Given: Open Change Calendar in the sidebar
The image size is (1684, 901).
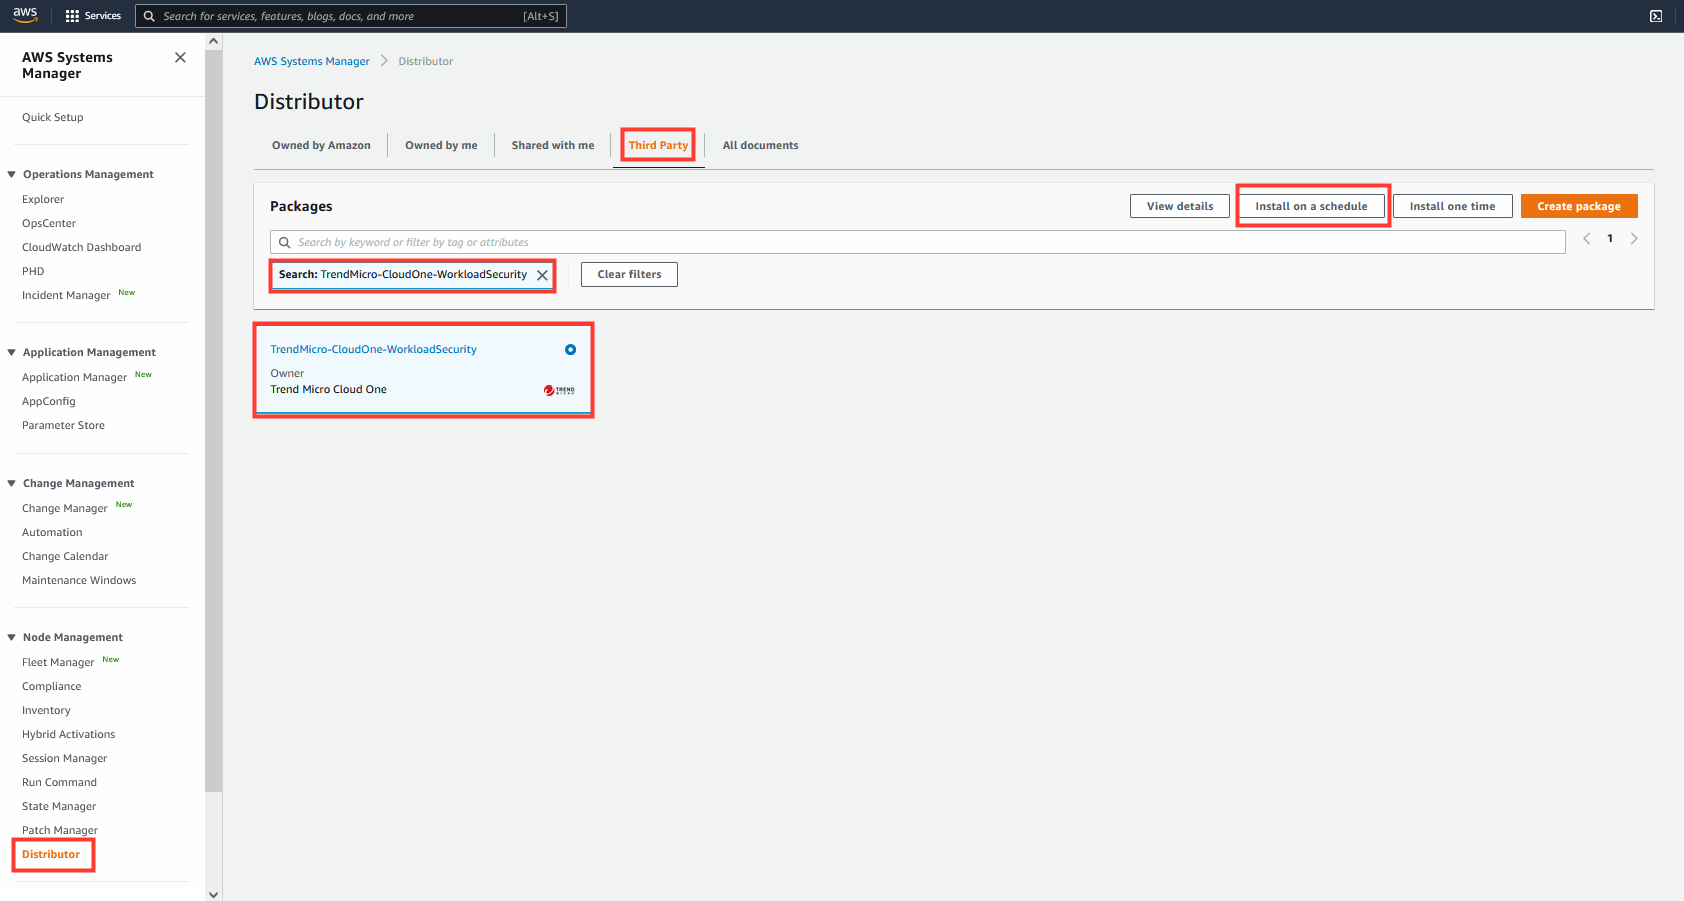Looking at the screenshot, I should (65, 556).
